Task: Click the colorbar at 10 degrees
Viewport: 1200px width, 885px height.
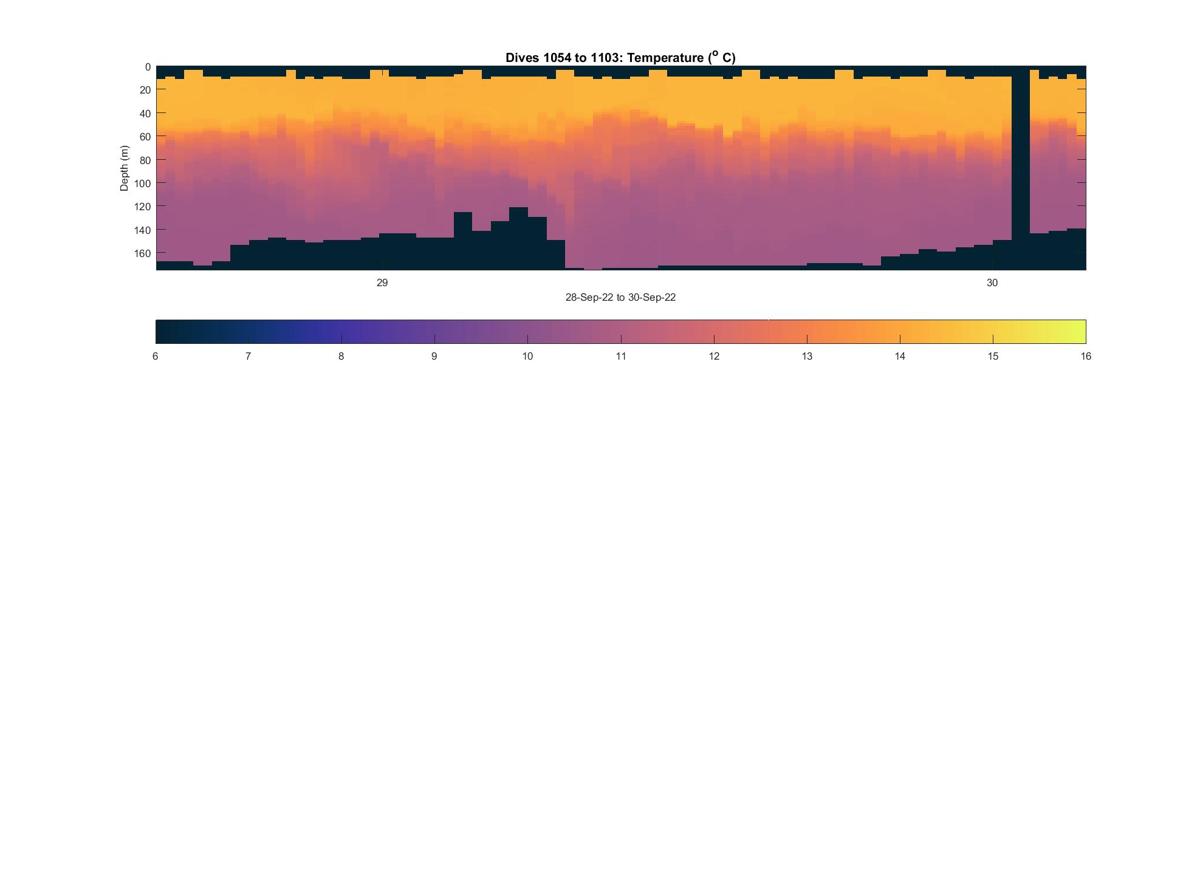Action: [527, 331]
